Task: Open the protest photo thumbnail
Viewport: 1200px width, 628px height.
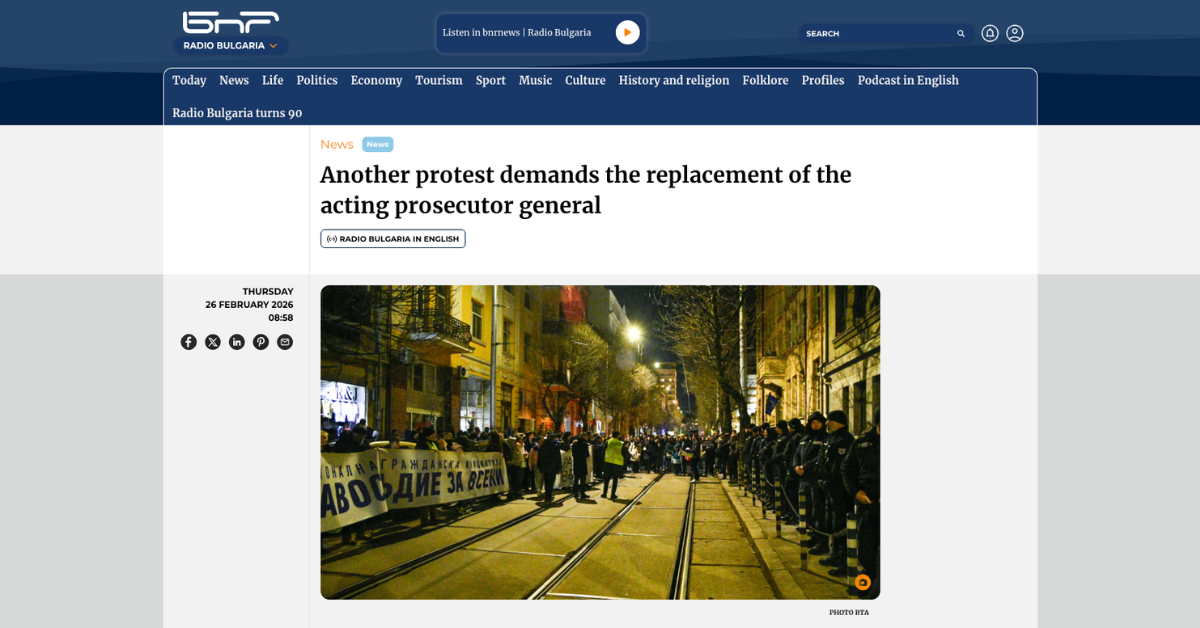Action: click(600, 442)
